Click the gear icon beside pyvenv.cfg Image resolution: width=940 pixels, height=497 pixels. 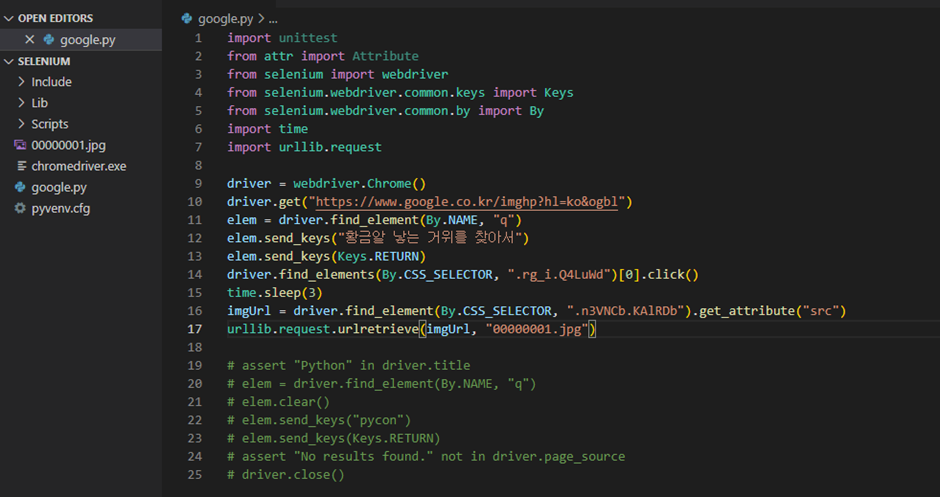click(20, 208)
